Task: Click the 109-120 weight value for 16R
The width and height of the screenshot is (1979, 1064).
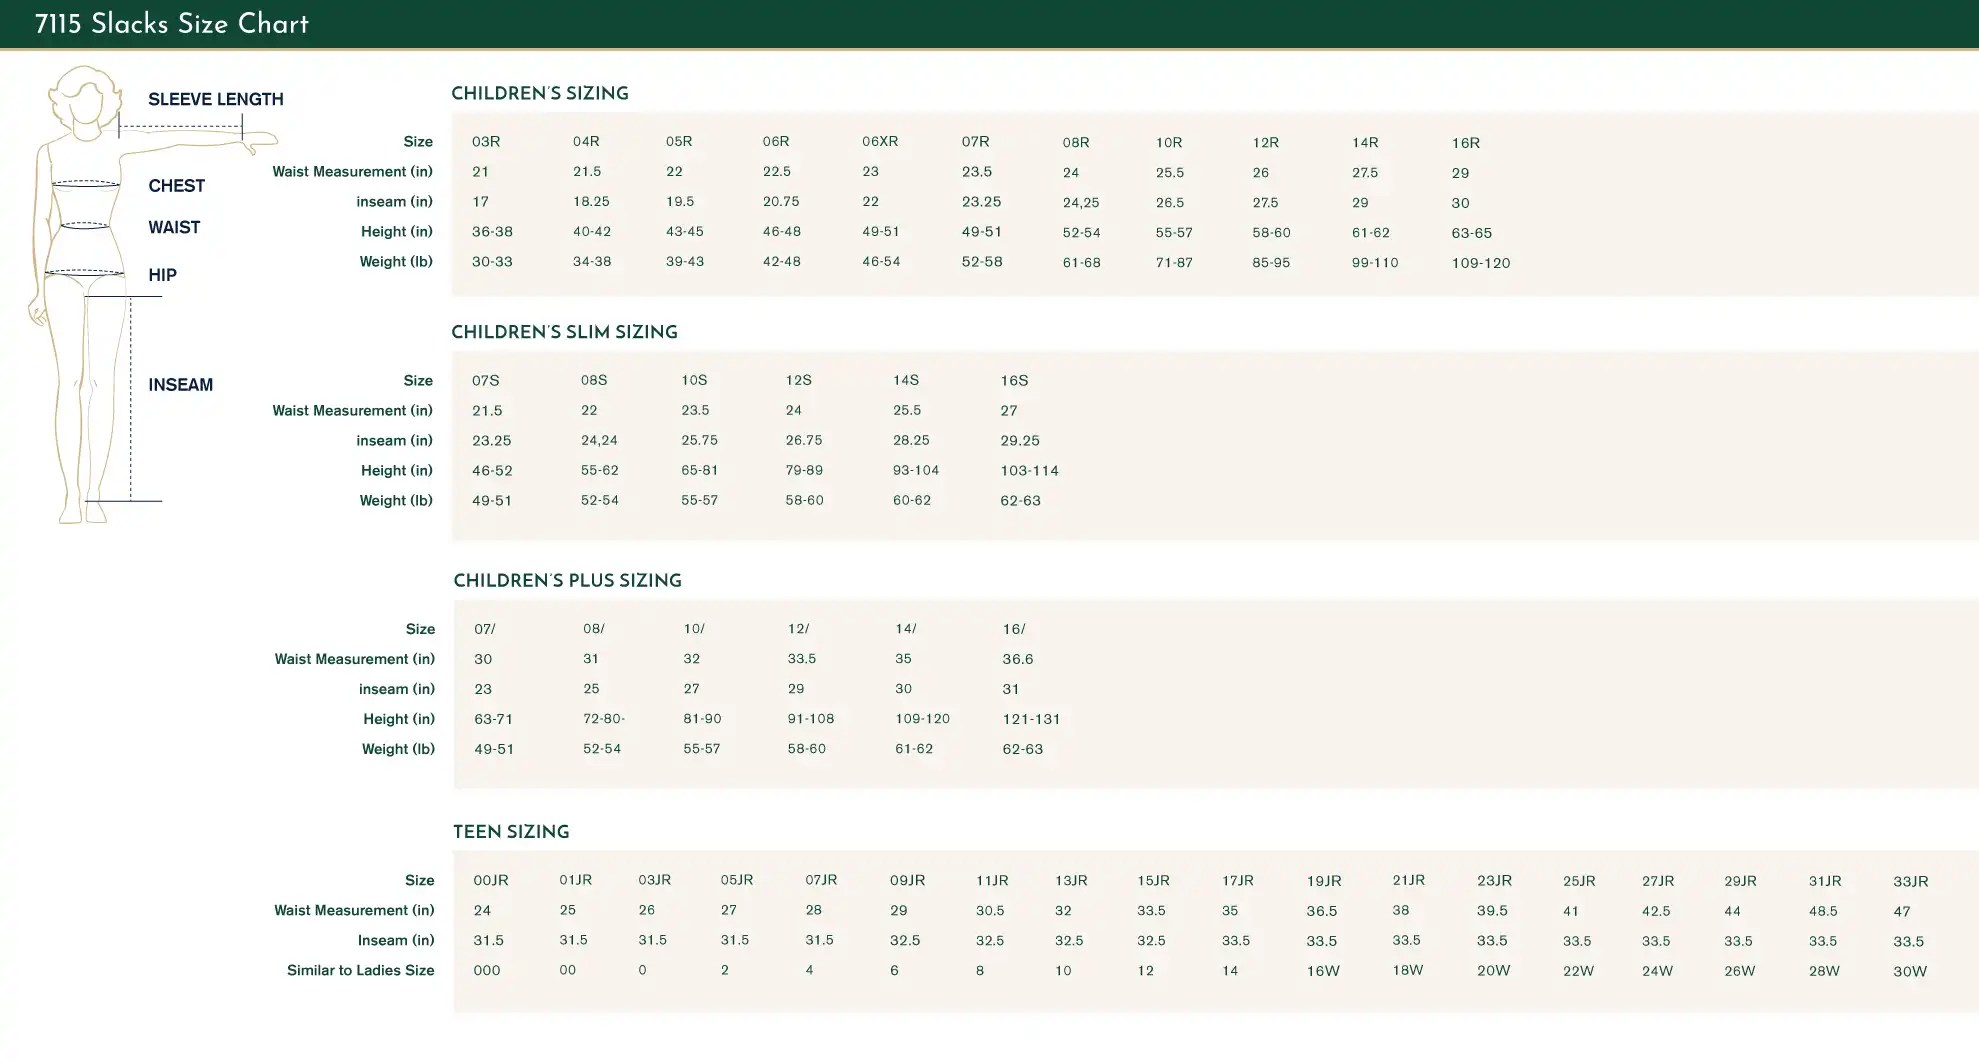Action: point(1481,263)
